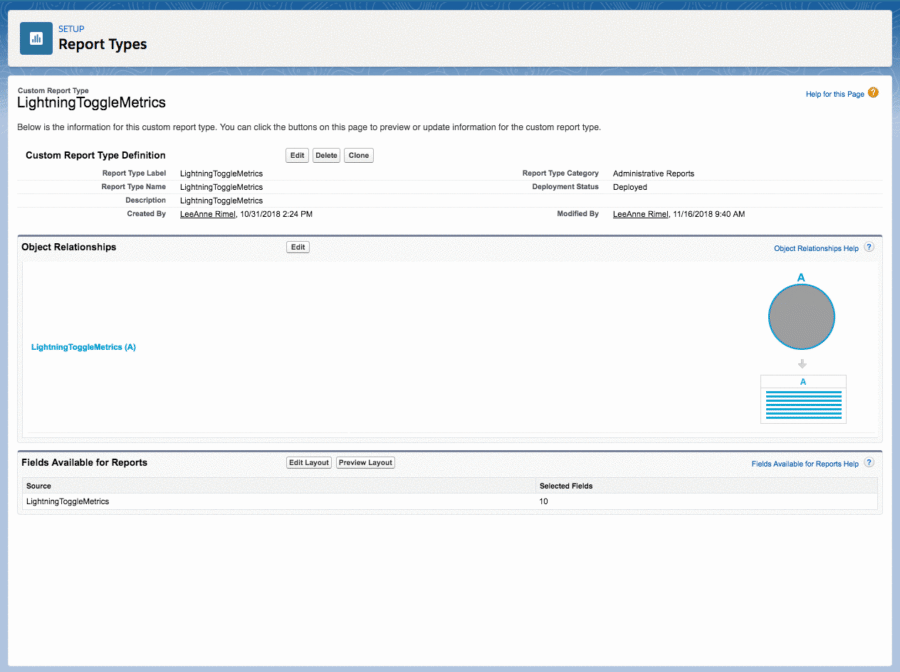Click the Description field value
This screenshot has width=900, height=672.
click(222, 200)
